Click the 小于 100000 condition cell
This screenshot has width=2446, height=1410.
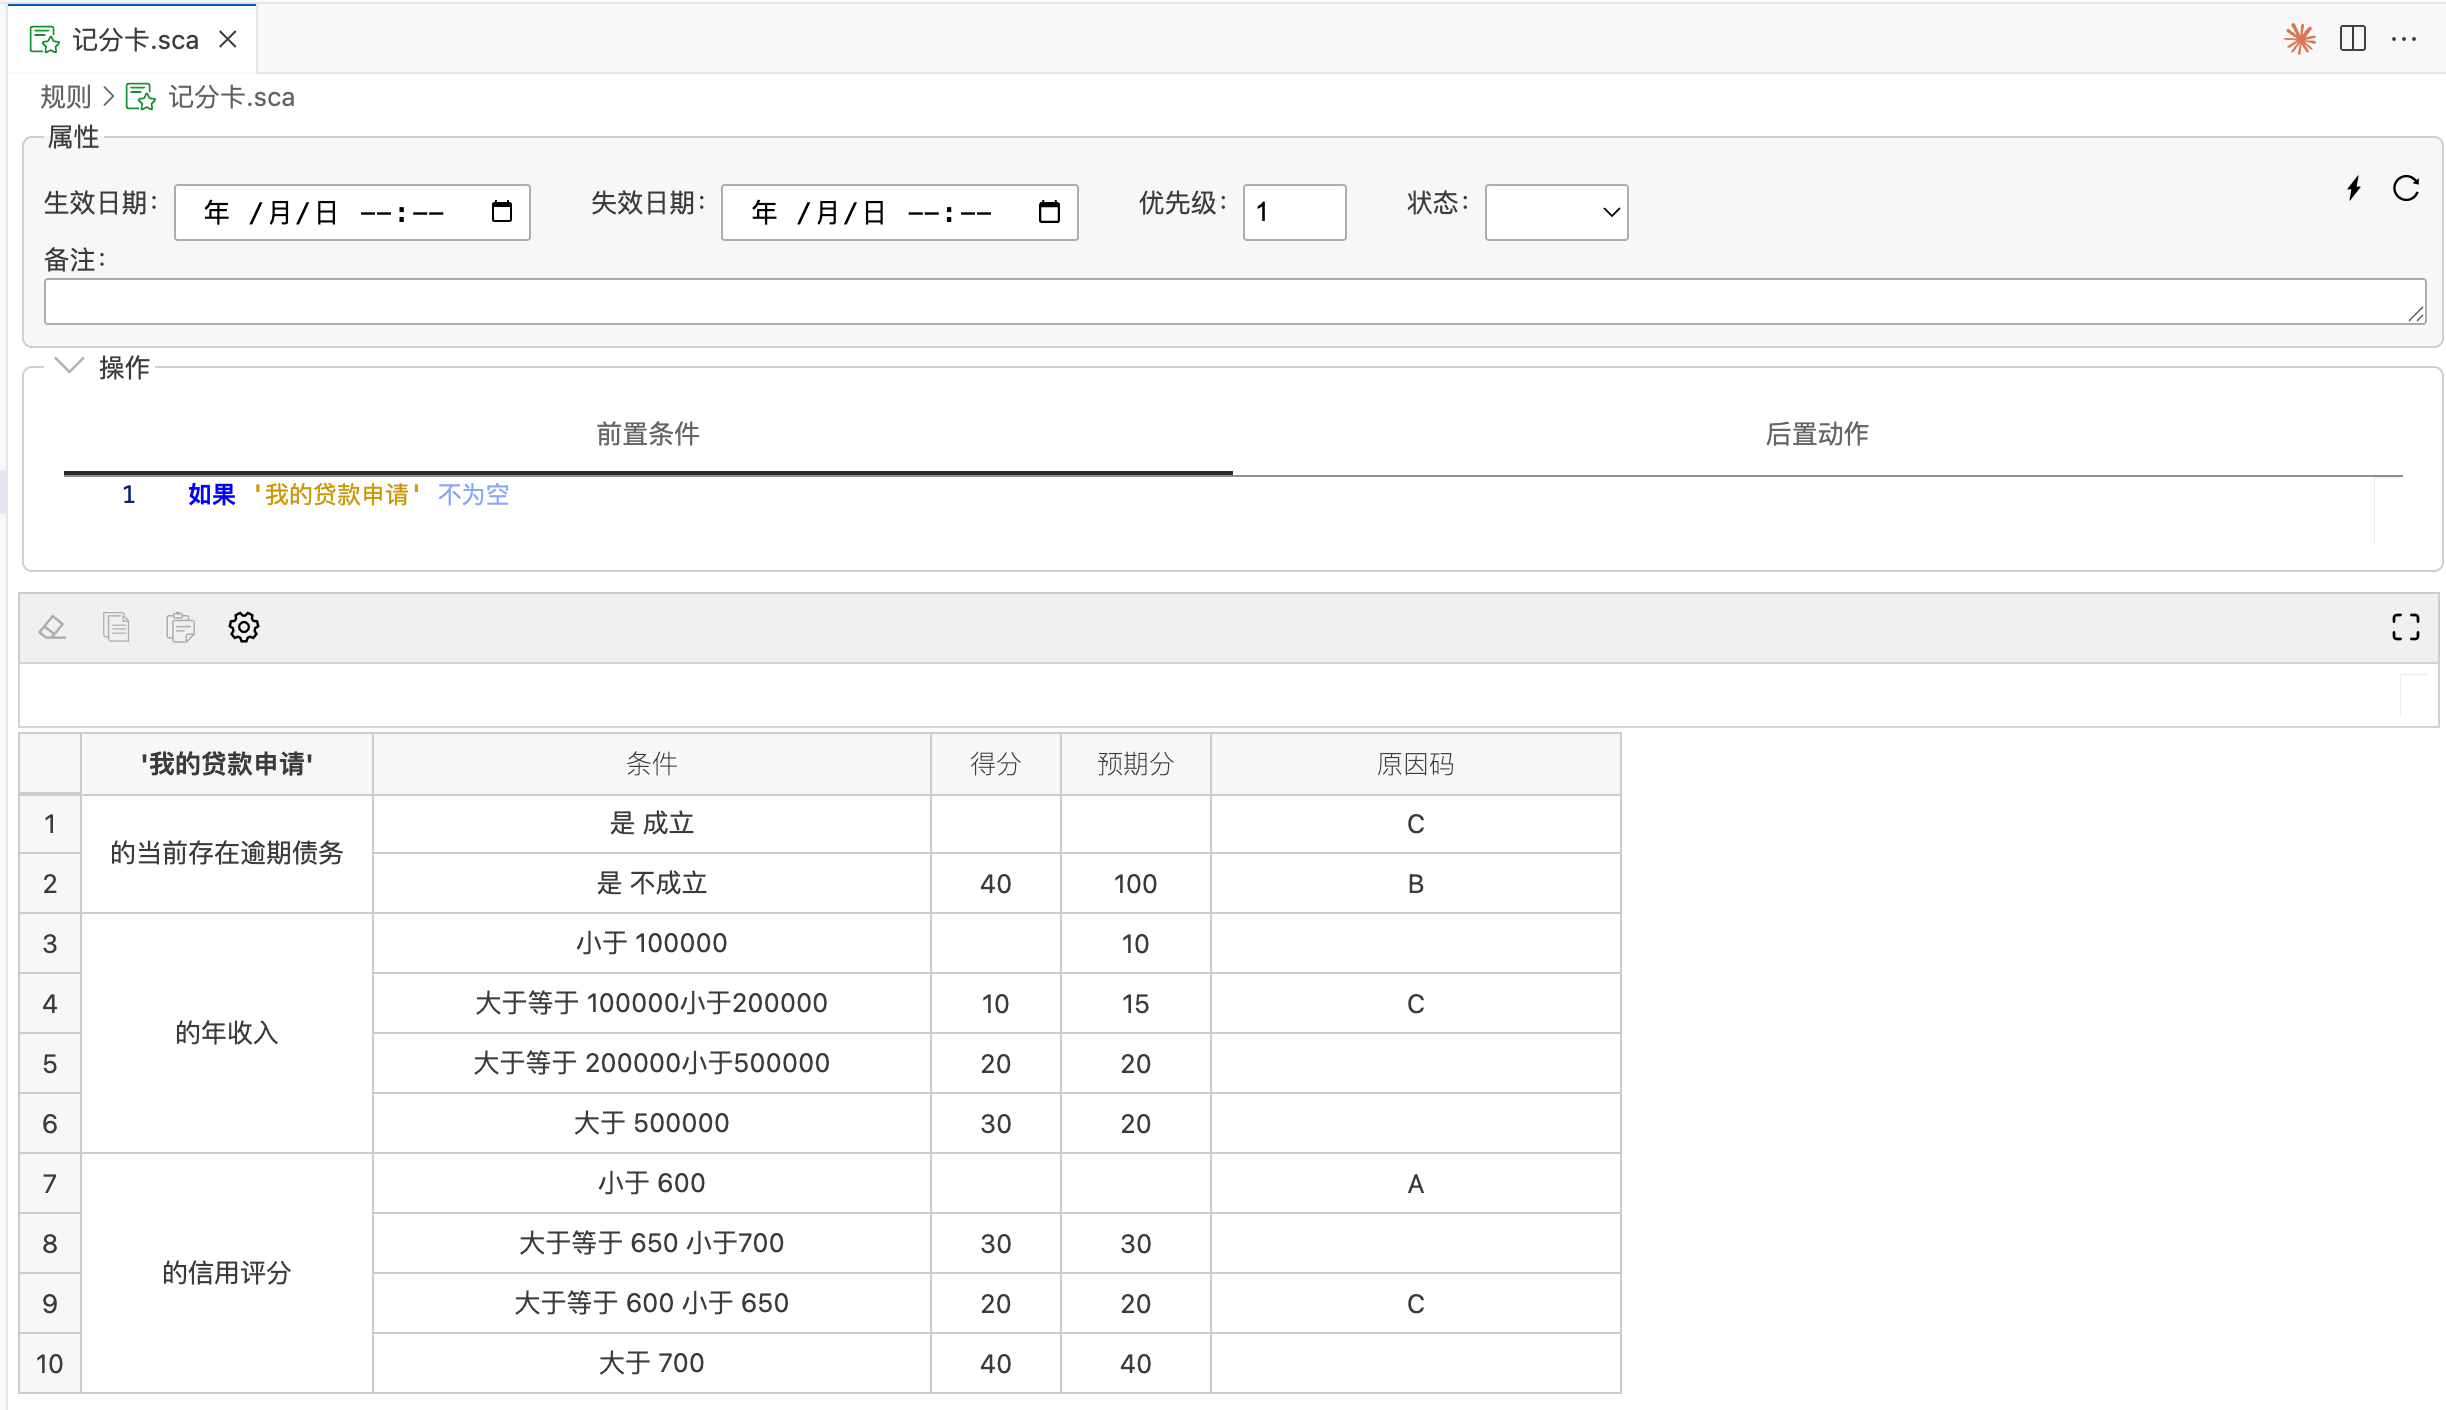coord(652,943)
